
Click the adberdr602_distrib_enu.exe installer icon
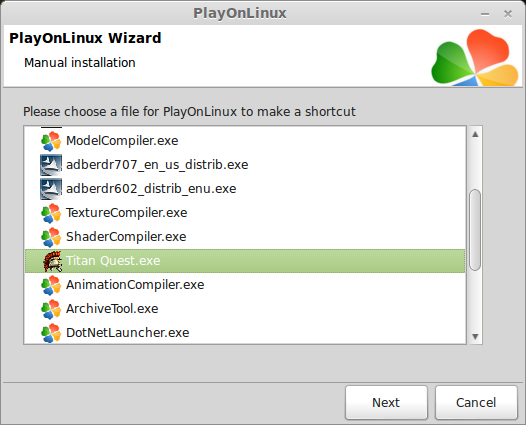[51, 189]
